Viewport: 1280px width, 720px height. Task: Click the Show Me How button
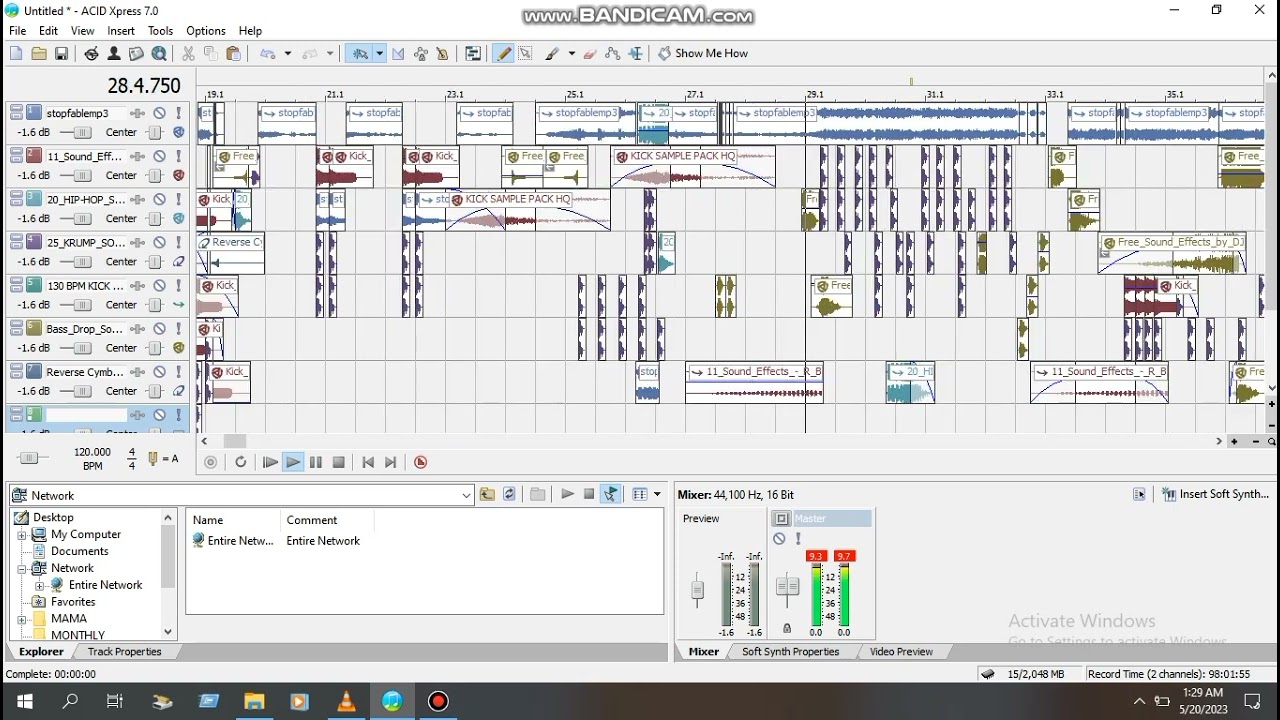pos(703,54)
